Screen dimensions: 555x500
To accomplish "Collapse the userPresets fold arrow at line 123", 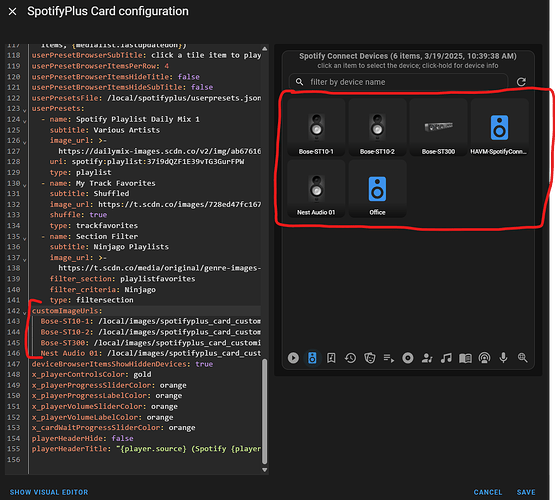I will [x=24, y=110].
